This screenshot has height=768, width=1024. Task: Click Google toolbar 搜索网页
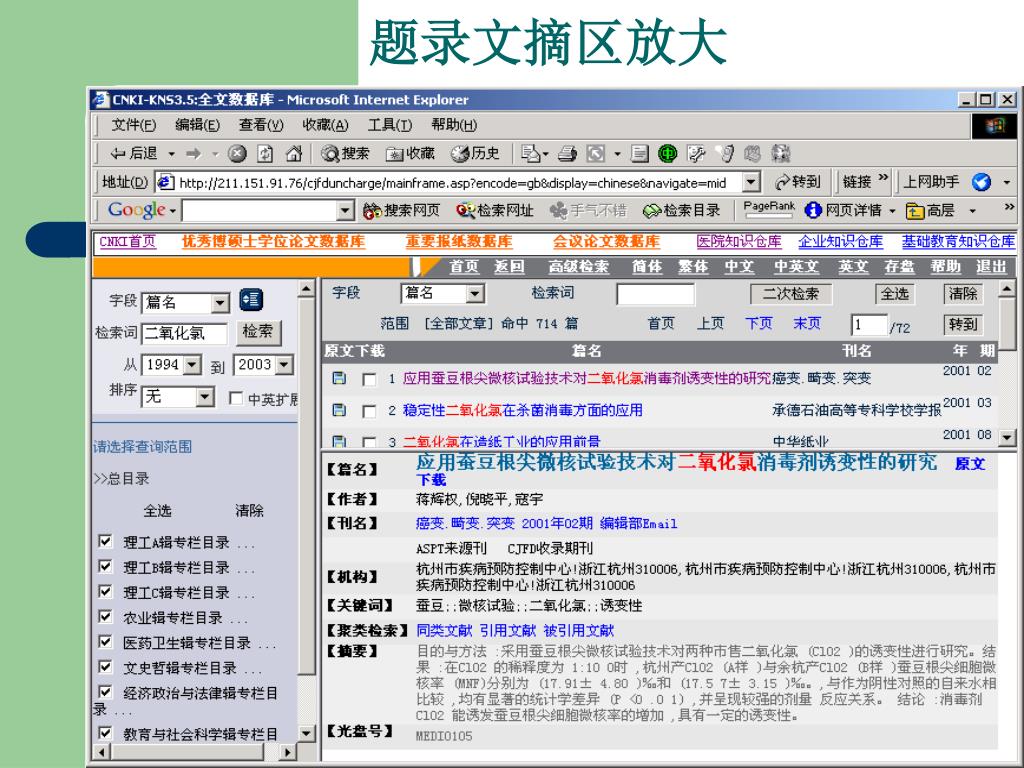coord(402,210)
